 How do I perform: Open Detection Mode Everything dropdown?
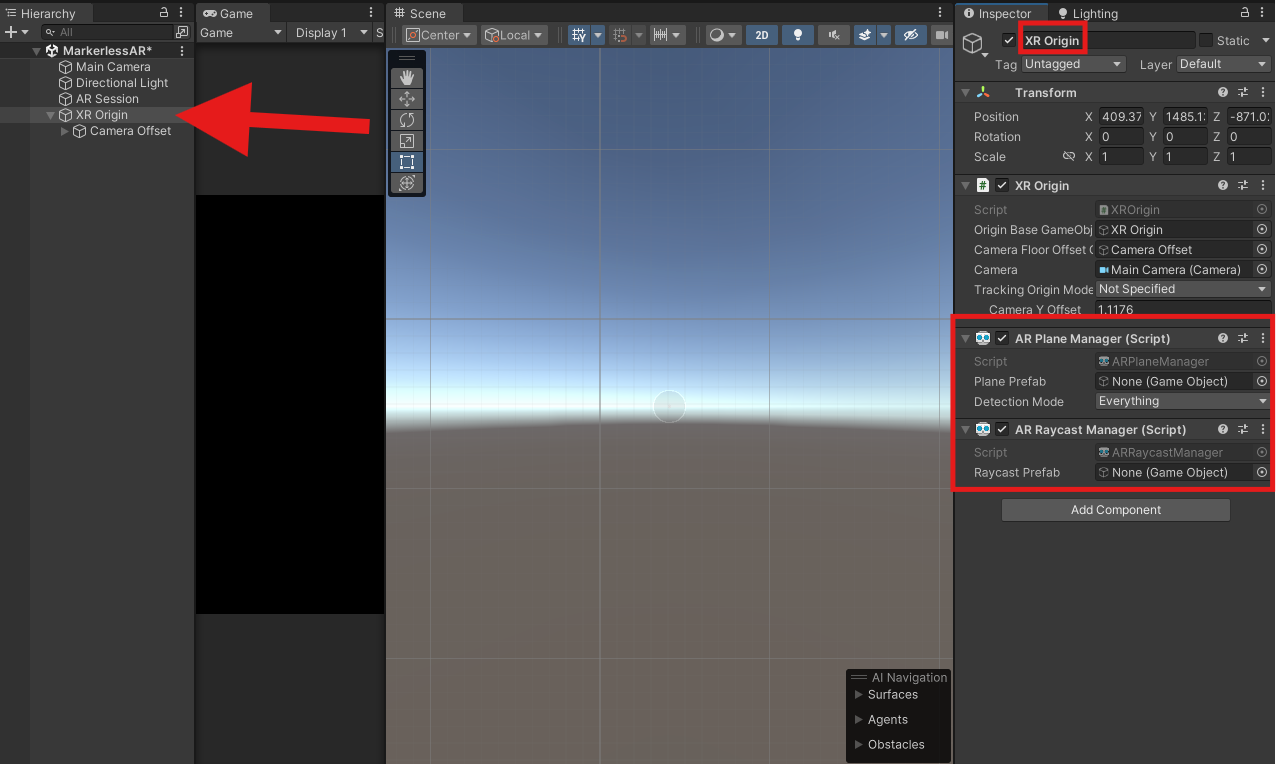point(1183,401)
